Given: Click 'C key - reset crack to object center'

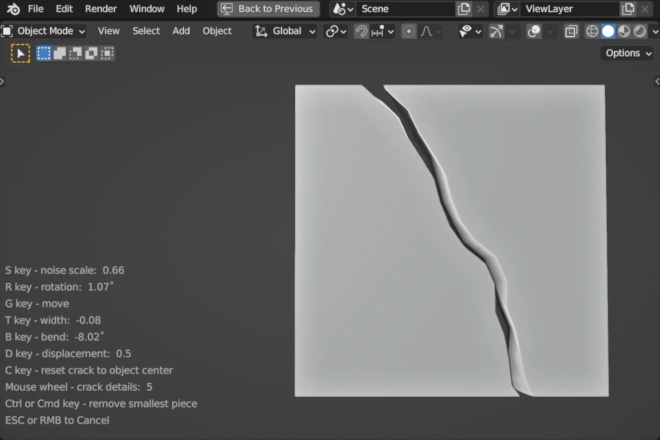Looking at the screenshot, I should click(x=89, y=370).
